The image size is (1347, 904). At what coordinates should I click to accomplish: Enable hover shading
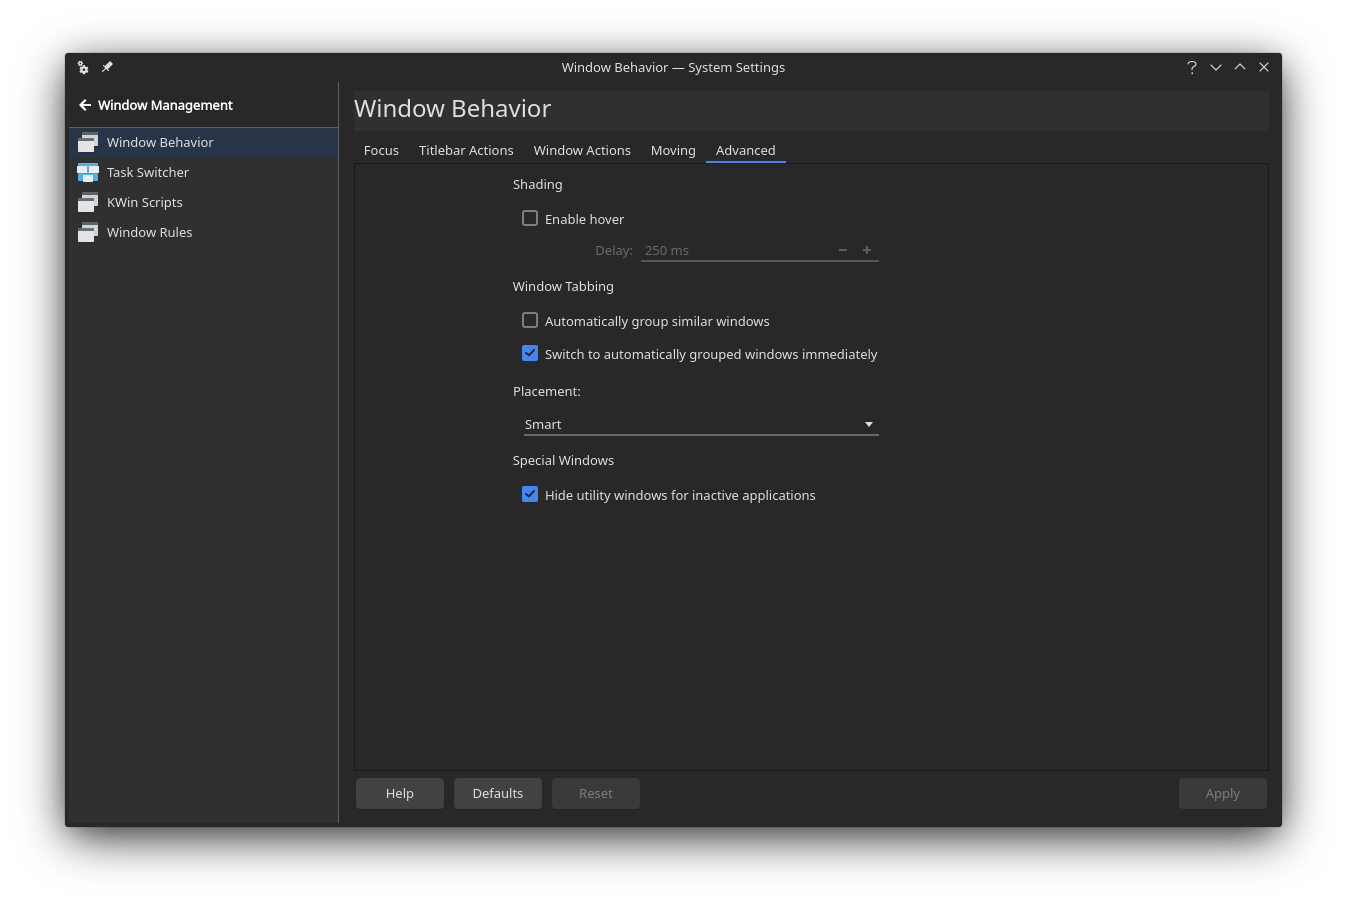click(530, 218)
